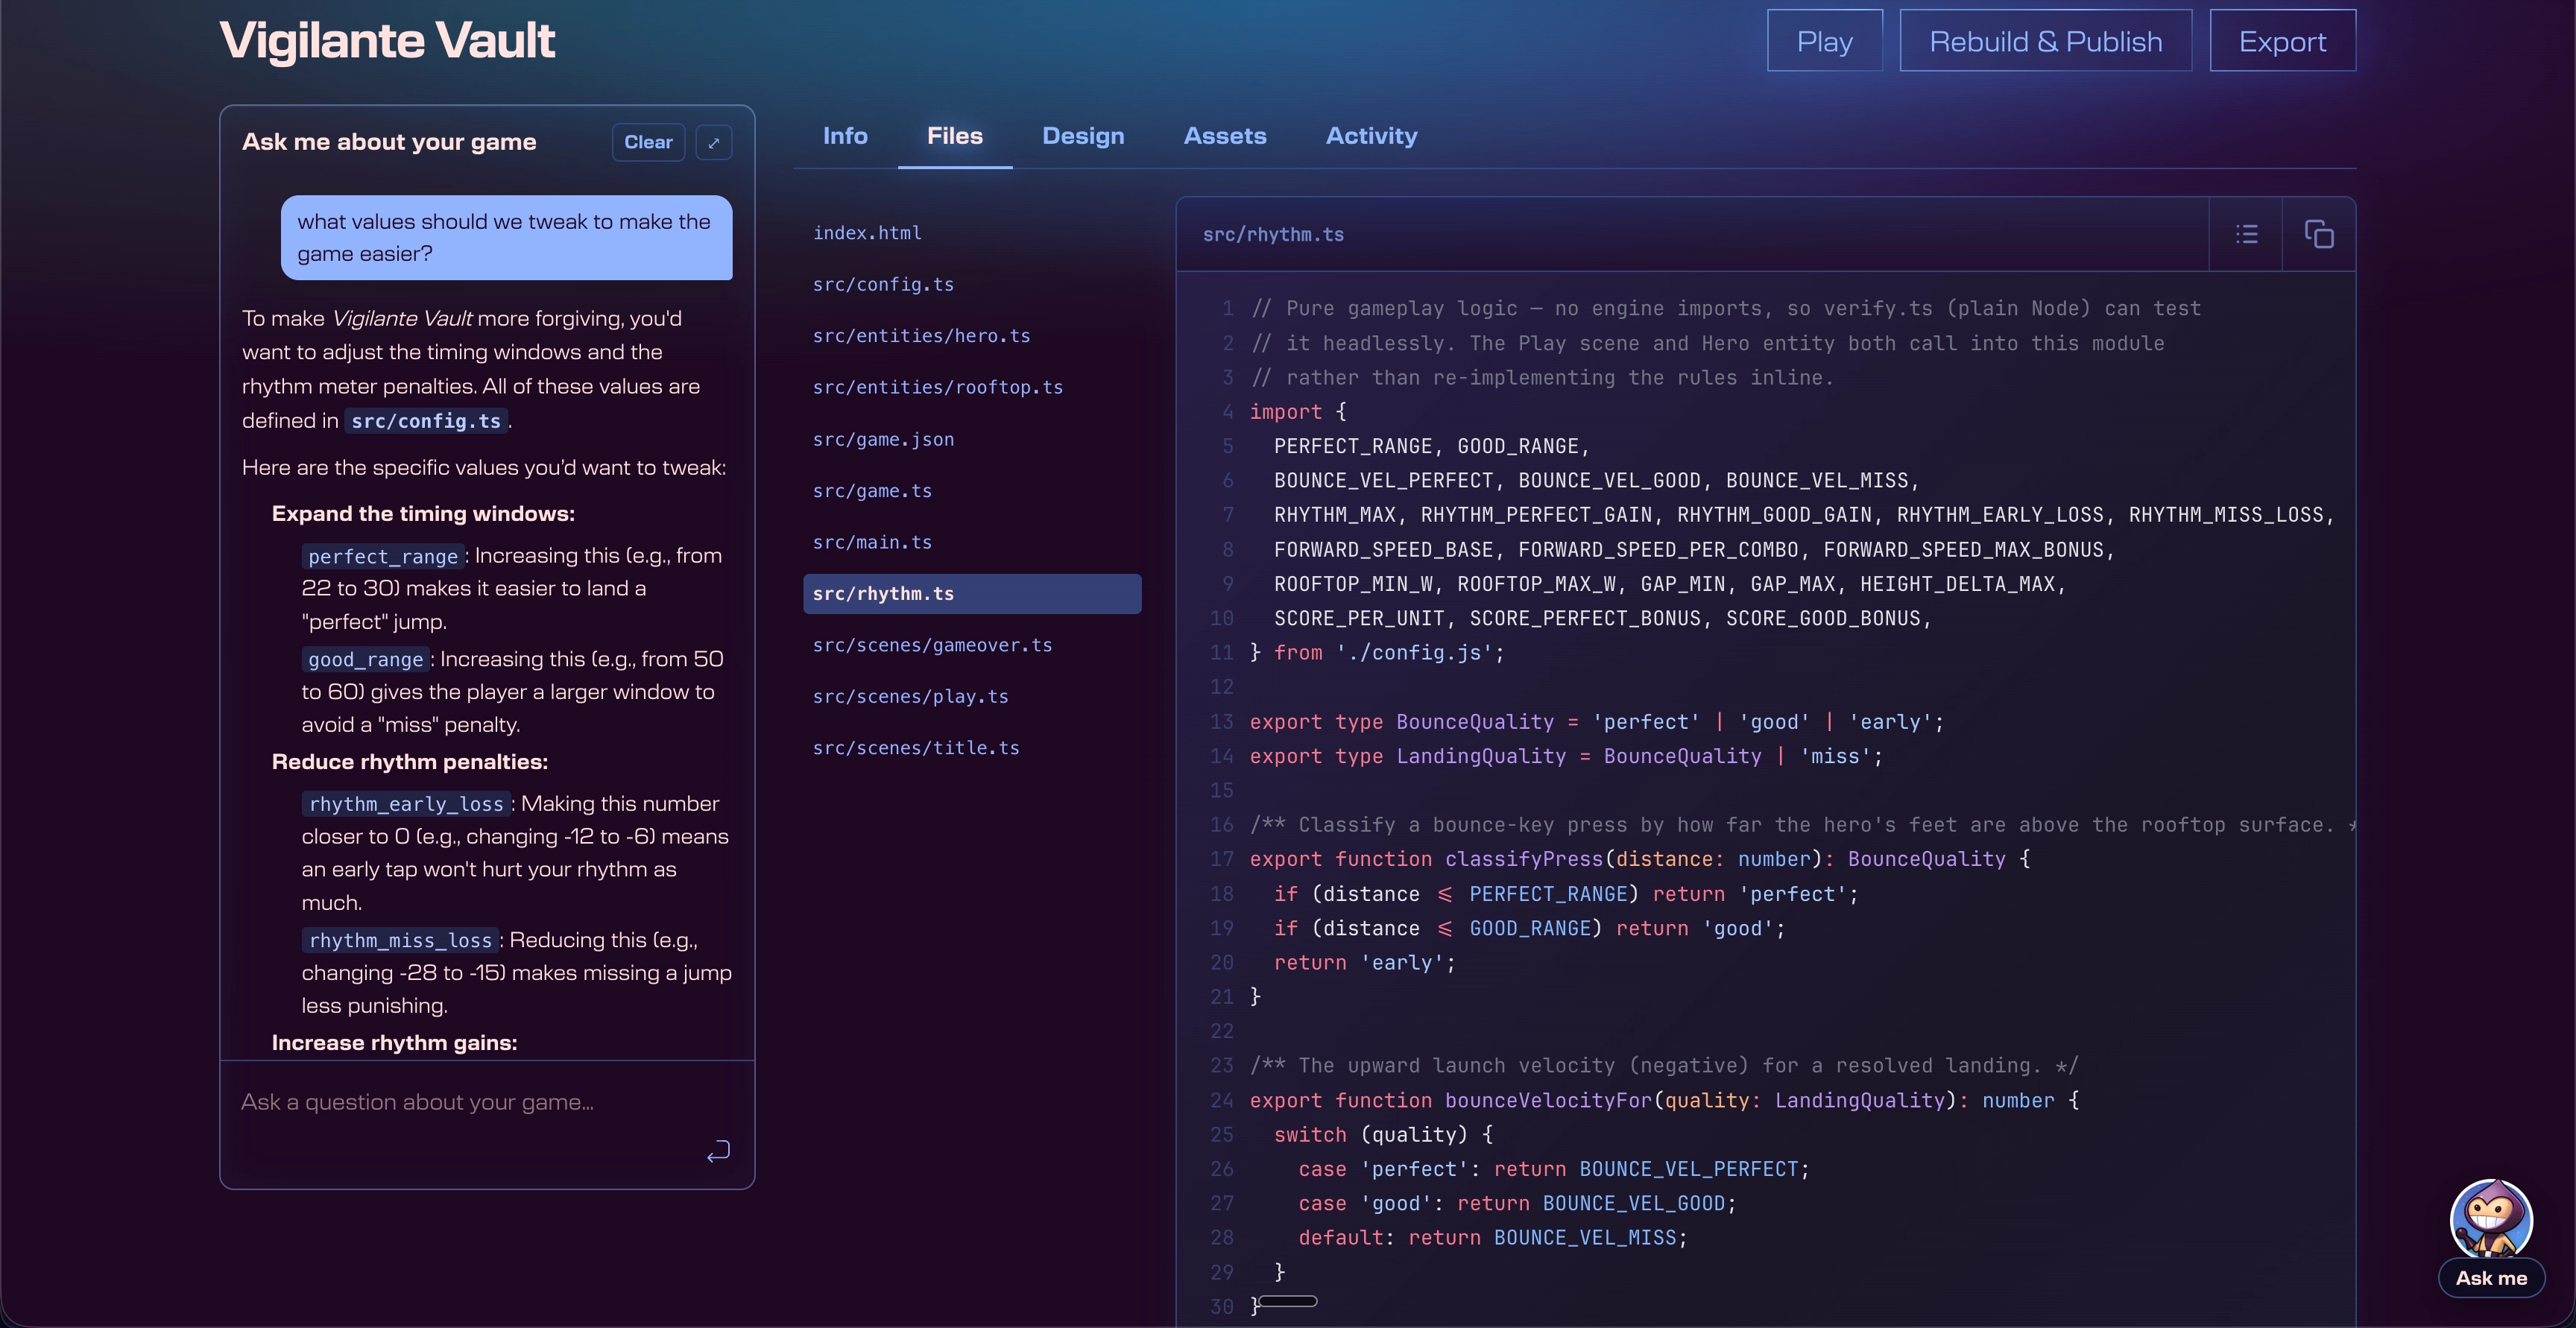Select src/entities/rooftop.ts
Image resolution: width=2576 pixels, height=1328 pixels.
pyautogui.click(x=972, y=387)
